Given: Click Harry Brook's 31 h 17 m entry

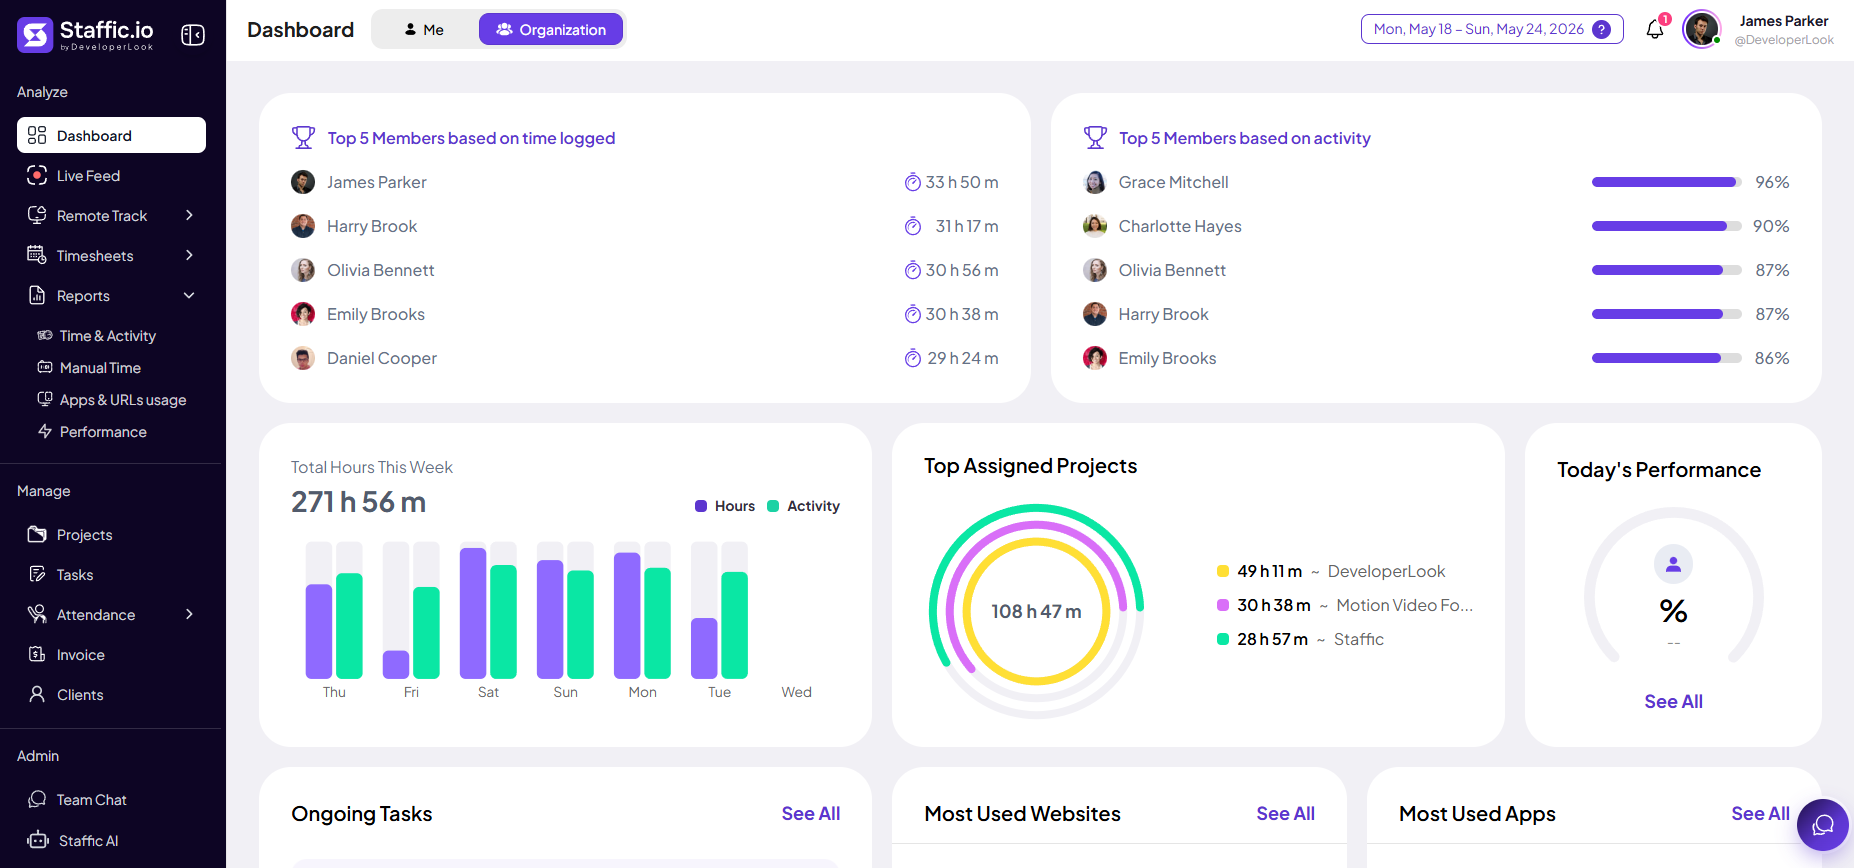Looking at the screenshot, I should tap(966, 226).
